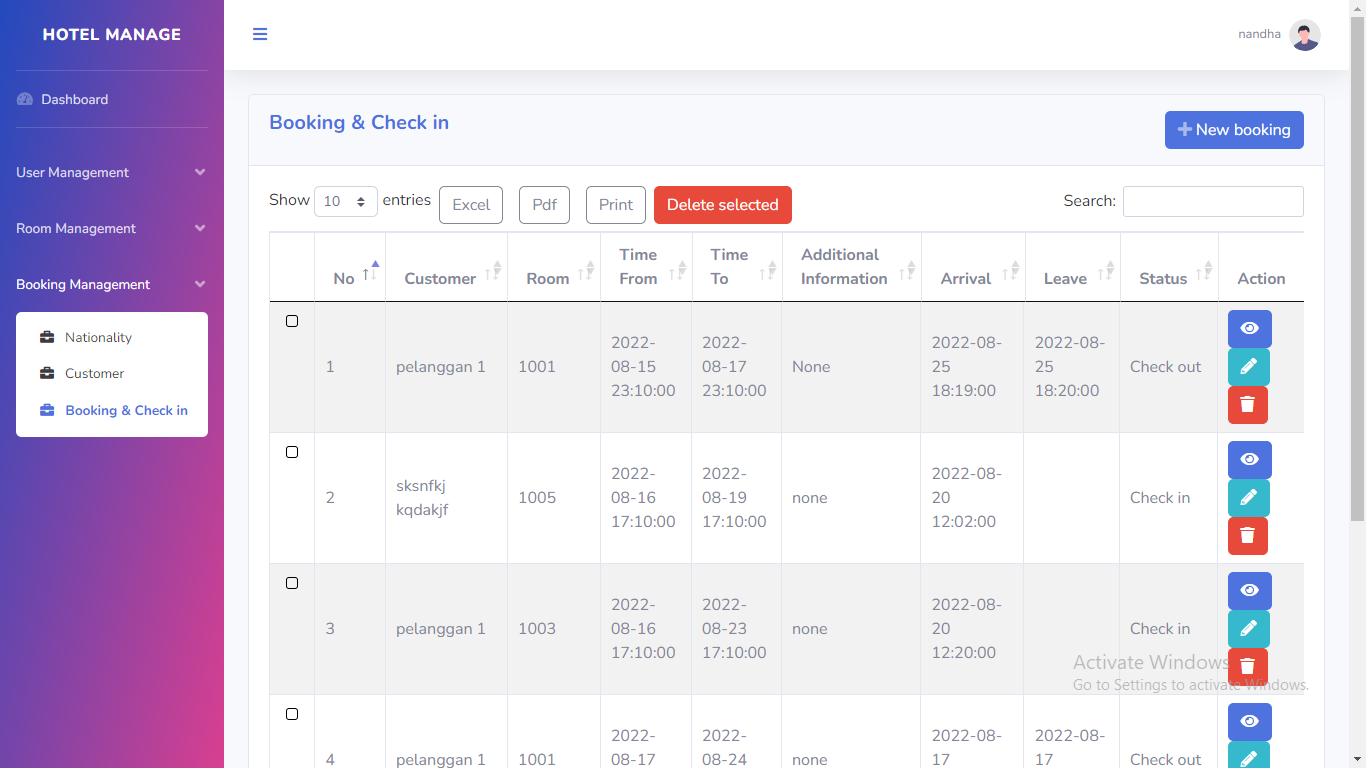View booking details for row 1
The height and width of the screenshot is (768, 1366).
[x=1249, y=329]
